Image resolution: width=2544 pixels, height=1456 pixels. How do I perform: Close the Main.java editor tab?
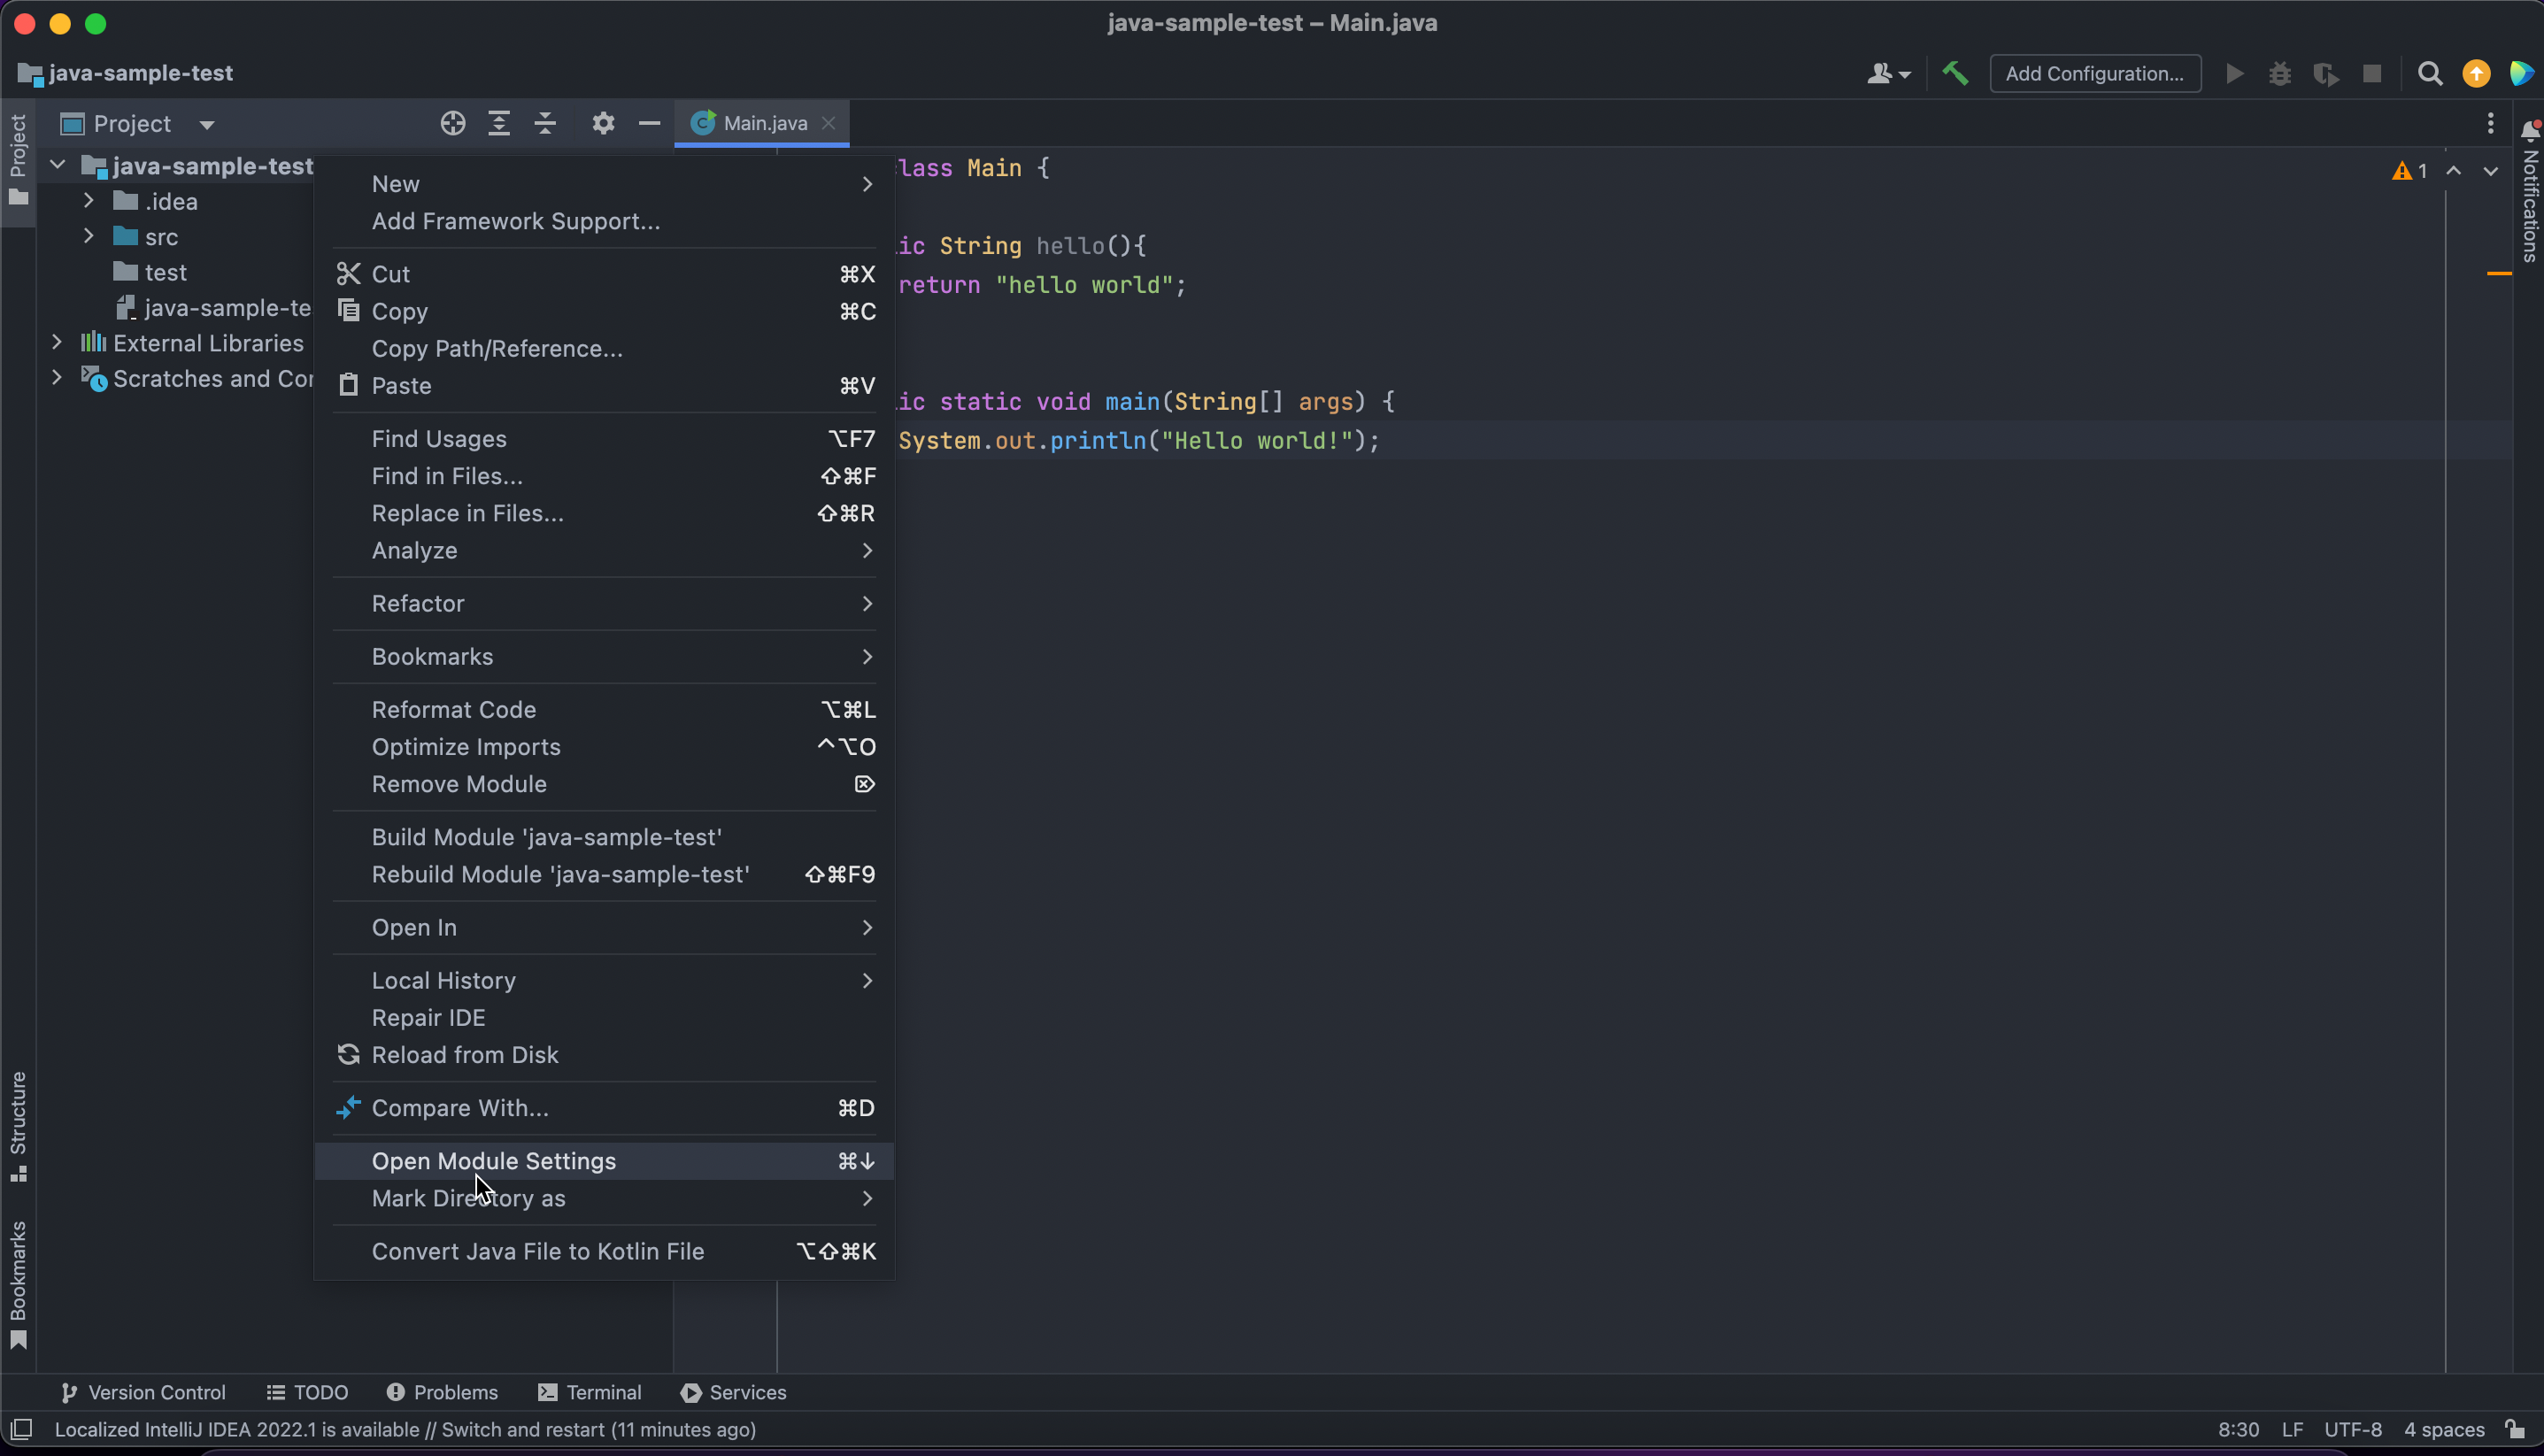click(x=828, y=123)
